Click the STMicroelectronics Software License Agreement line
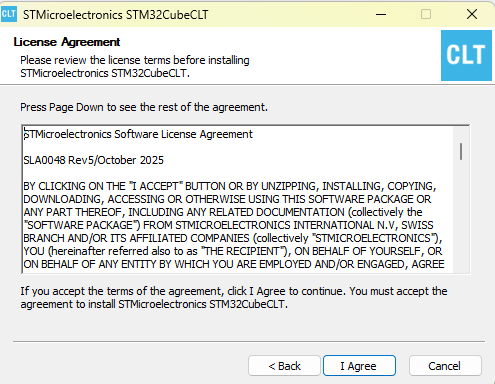This screenshot has width=495, height=384. 138,134
